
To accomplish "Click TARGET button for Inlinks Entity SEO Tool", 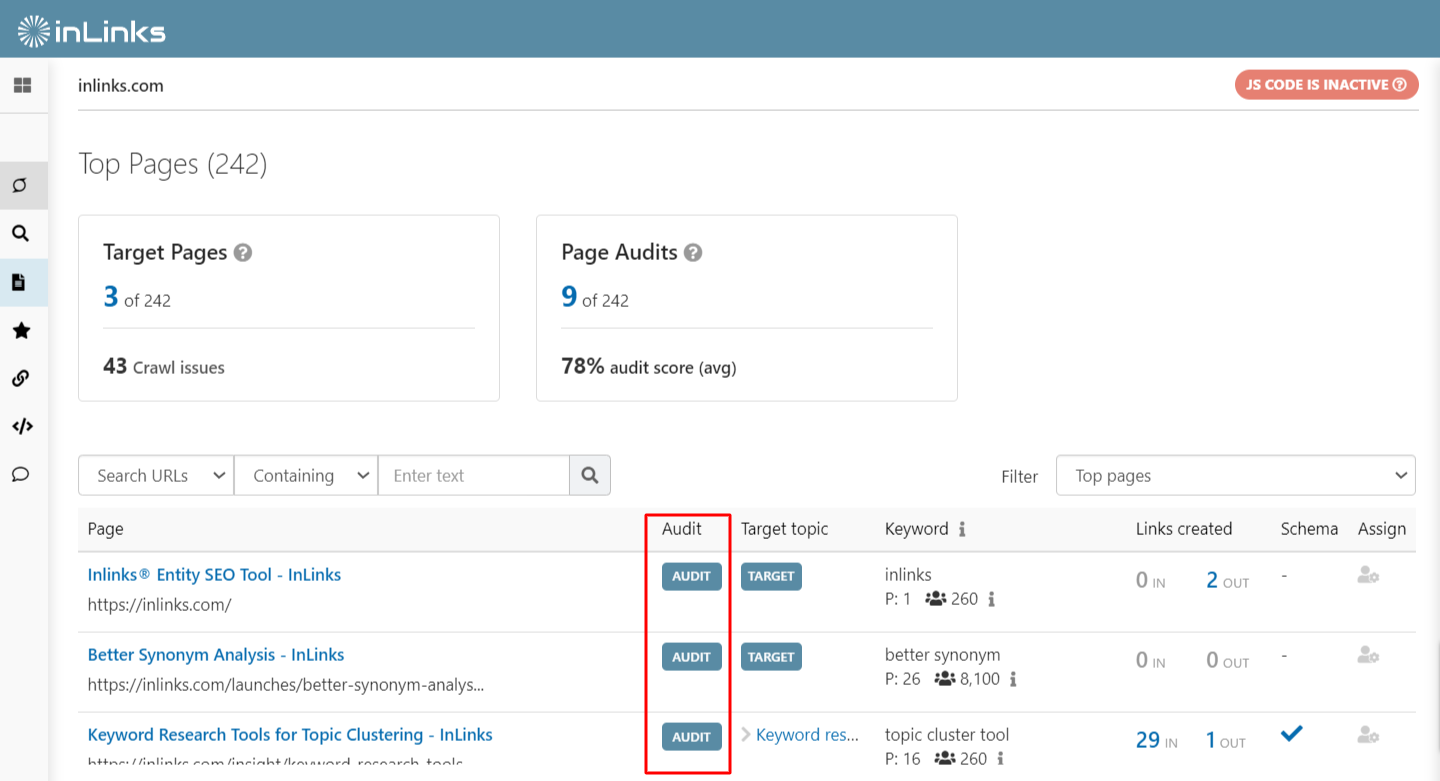I will tap(771, 577).
